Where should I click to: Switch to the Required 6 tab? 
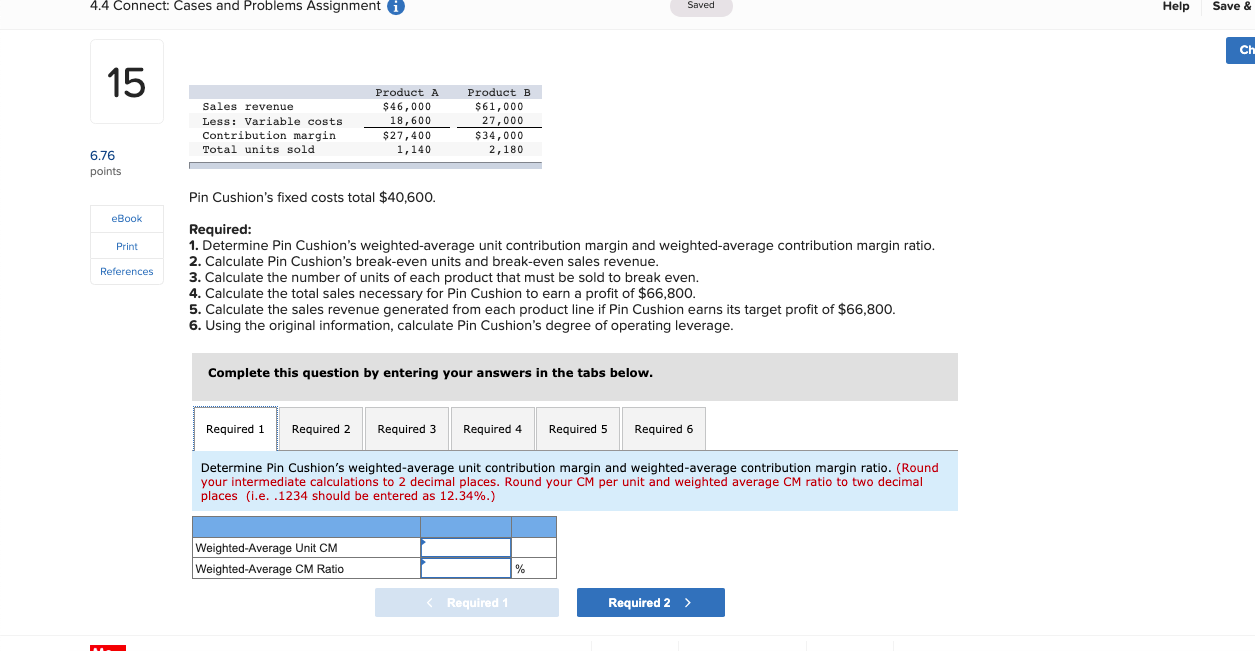[663, 429]
